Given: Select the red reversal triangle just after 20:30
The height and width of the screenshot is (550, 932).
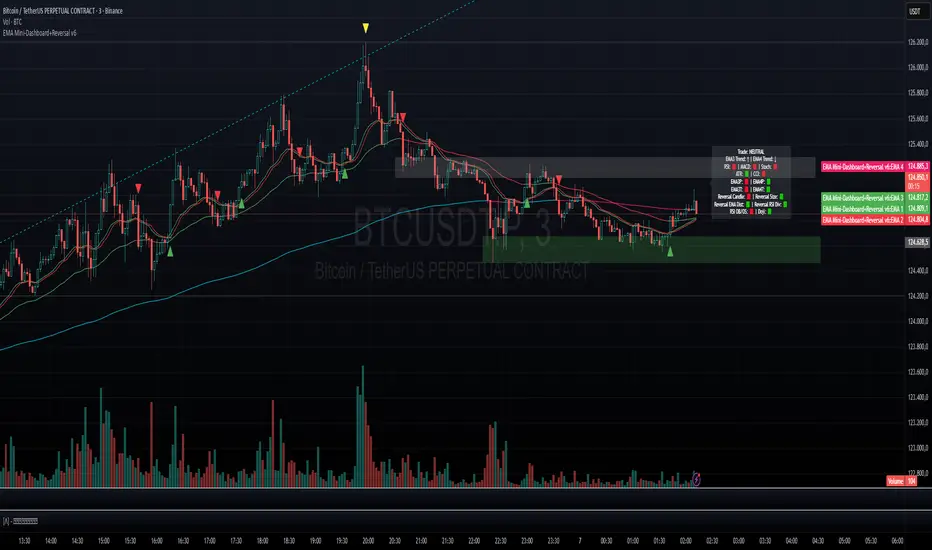Looking at the screenshot, I should pyautogui.click(x=402, y=117).
